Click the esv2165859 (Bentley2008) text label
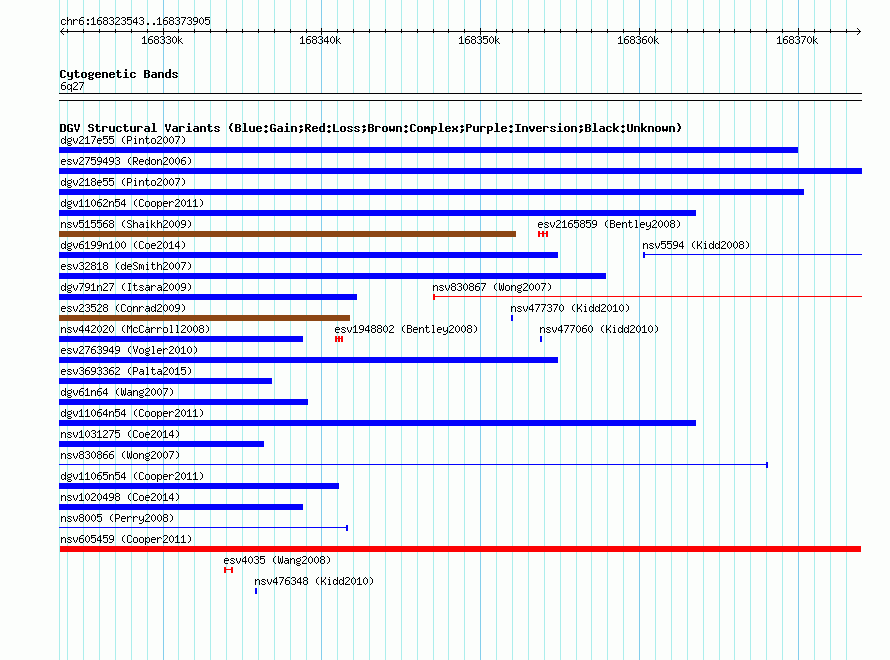The image size is (890, 660). (x=609, y=224)
